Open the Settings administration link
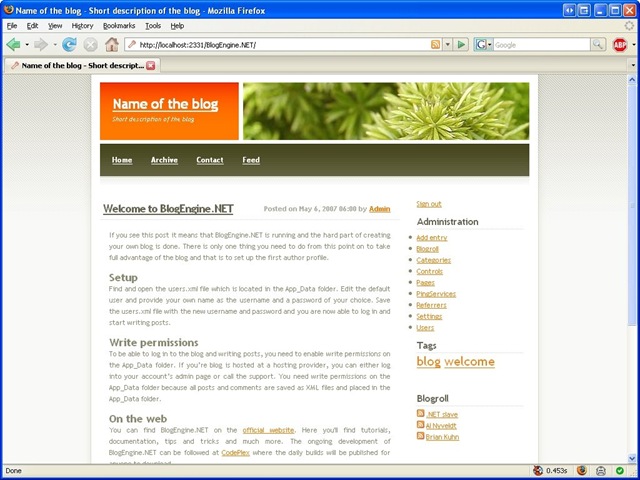The height and width of the screenshot is (480, 640). pos(429,316)
